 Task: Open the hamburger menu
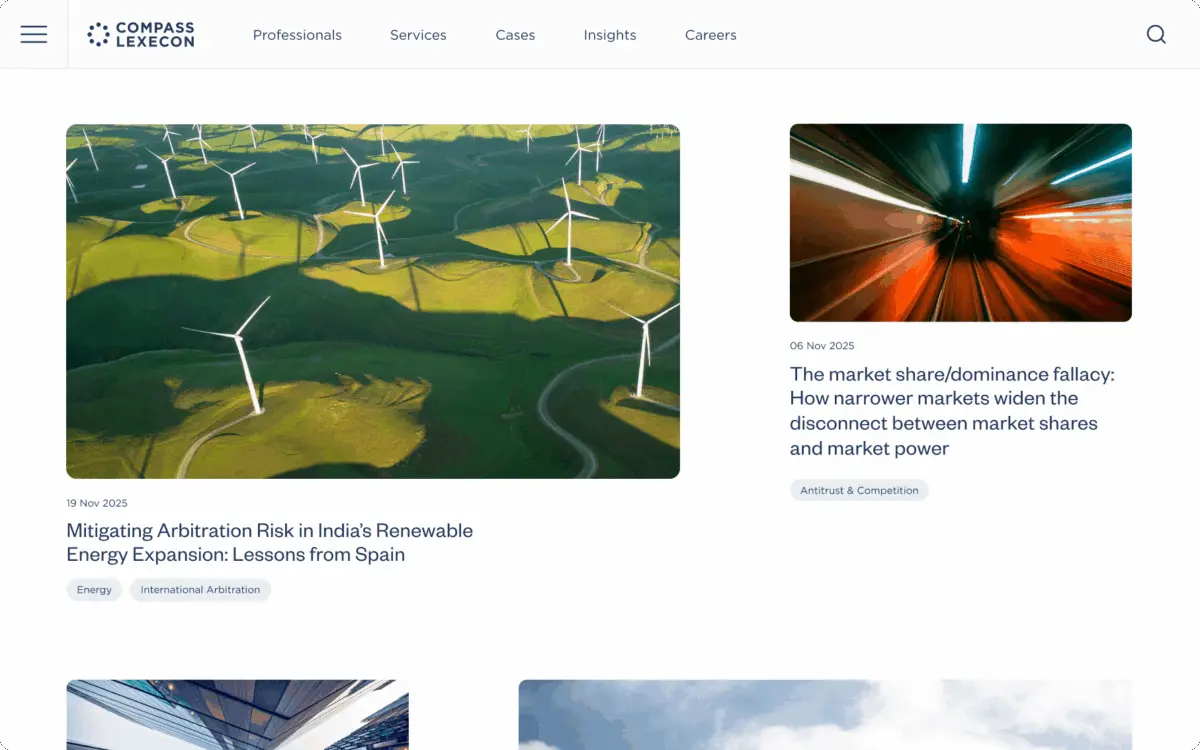coord(34,35)
